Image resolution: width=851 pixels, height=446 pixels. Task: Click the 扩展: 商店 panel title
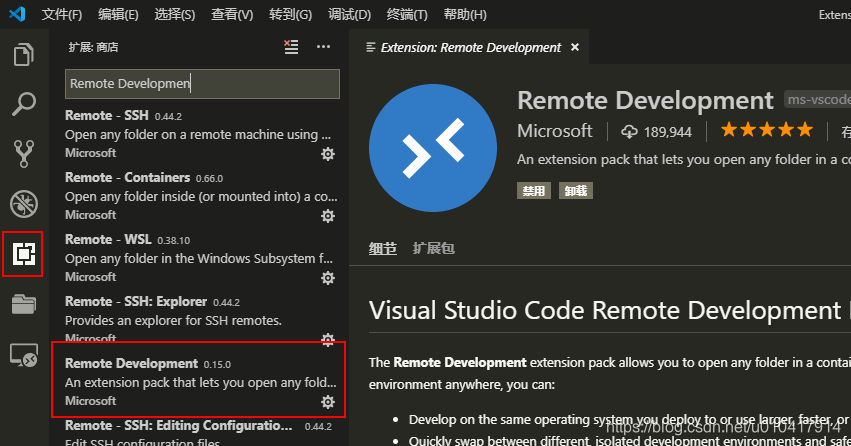pyautogui.click(x=93, y=47)
